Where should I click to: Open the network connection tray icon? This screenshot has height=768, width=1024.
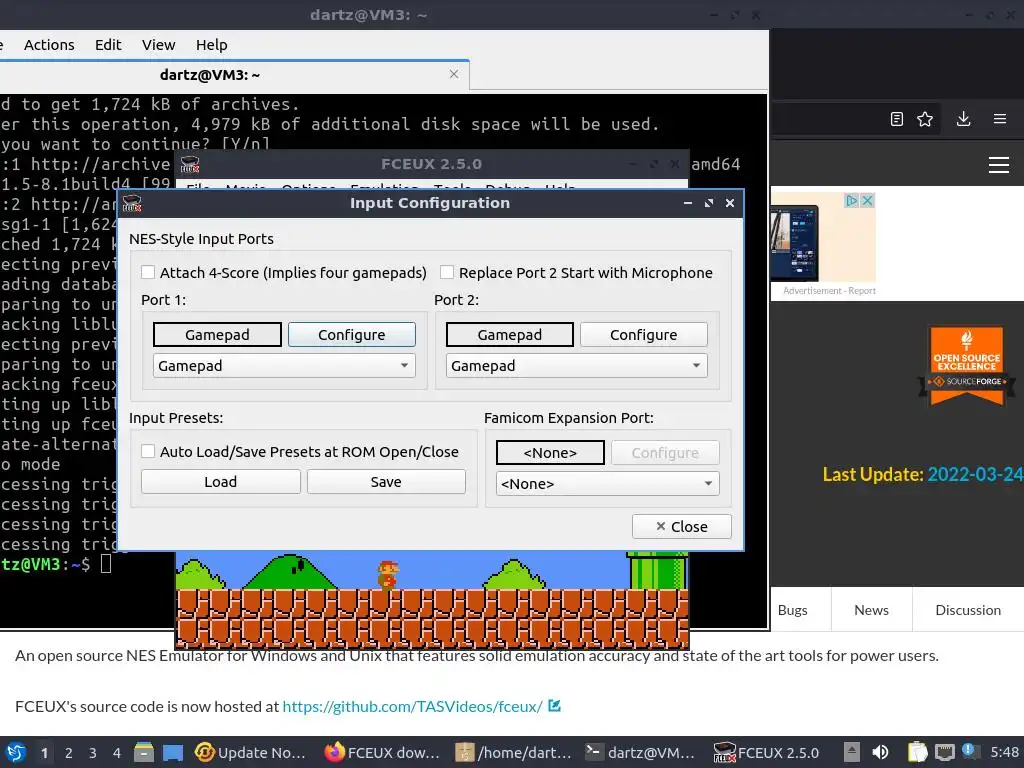(944, 752)
